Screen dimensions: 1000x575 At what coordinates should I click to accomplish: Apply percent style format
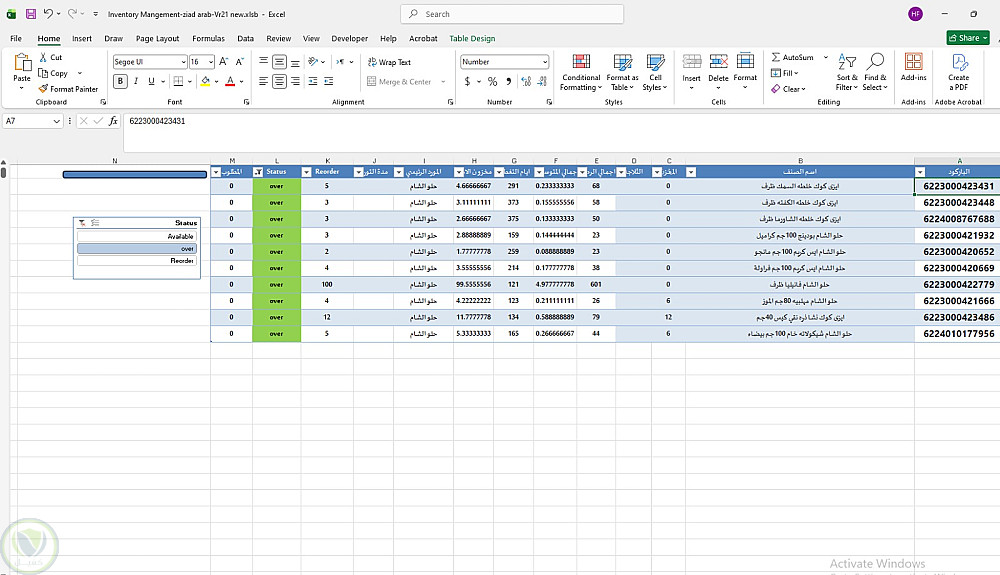click(492, 81)
